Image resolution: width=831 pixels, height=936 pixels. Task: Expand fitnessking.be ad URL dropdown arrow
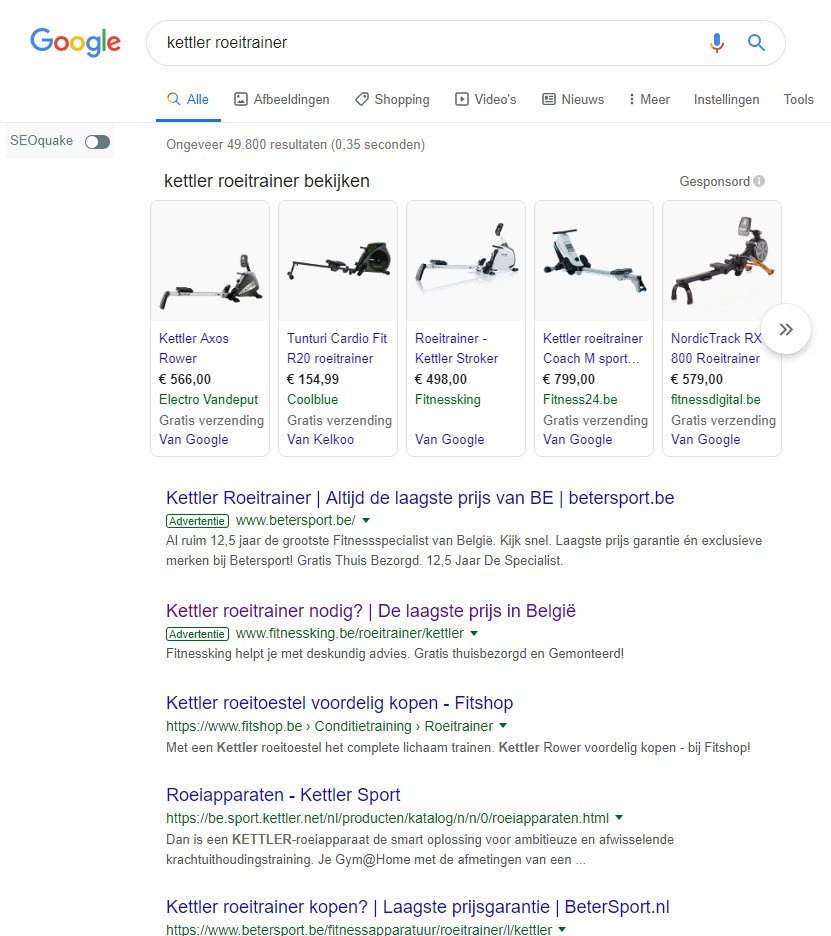point(474,633)
